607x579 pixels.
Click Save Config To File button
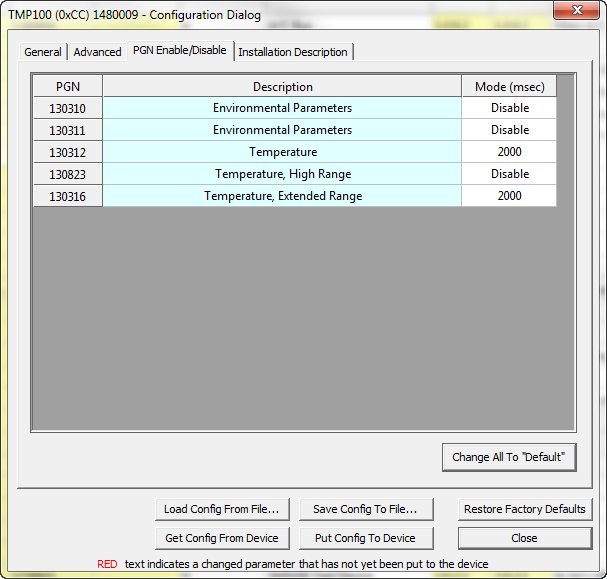[365, 509]
